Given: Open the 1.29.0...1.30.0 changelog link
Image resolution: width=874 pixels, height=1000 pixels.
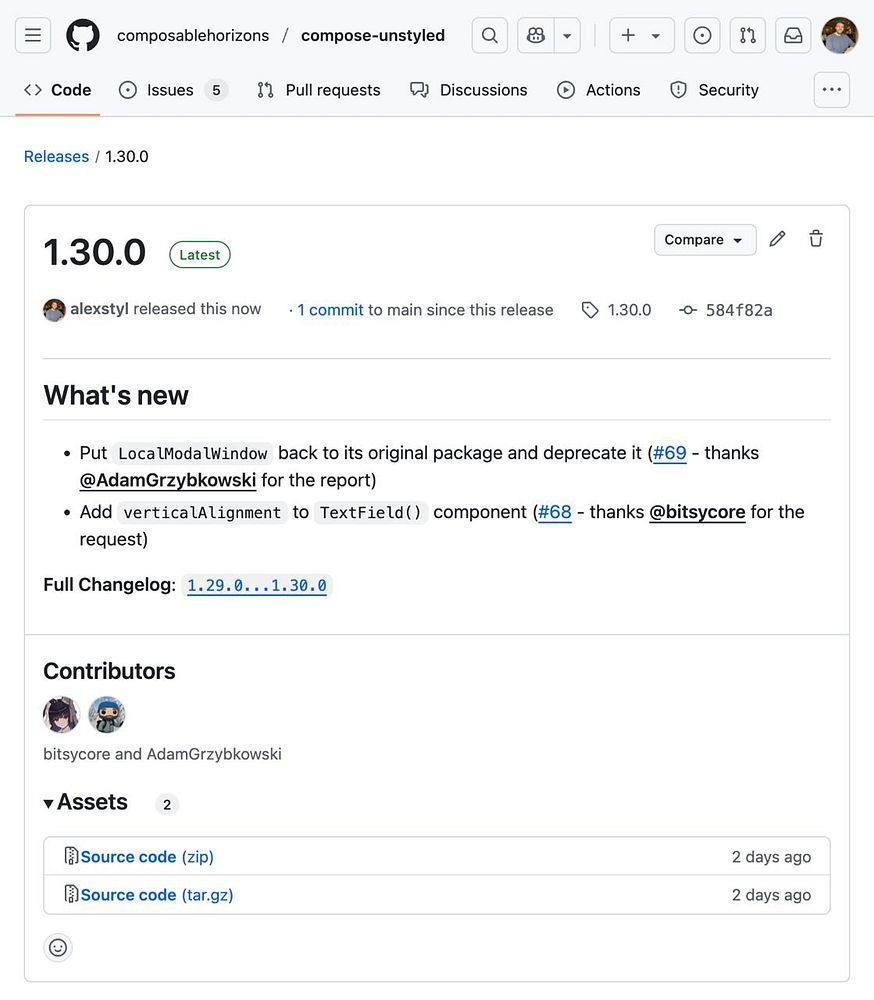Looking at the screenshot, I should pos(257,586).
